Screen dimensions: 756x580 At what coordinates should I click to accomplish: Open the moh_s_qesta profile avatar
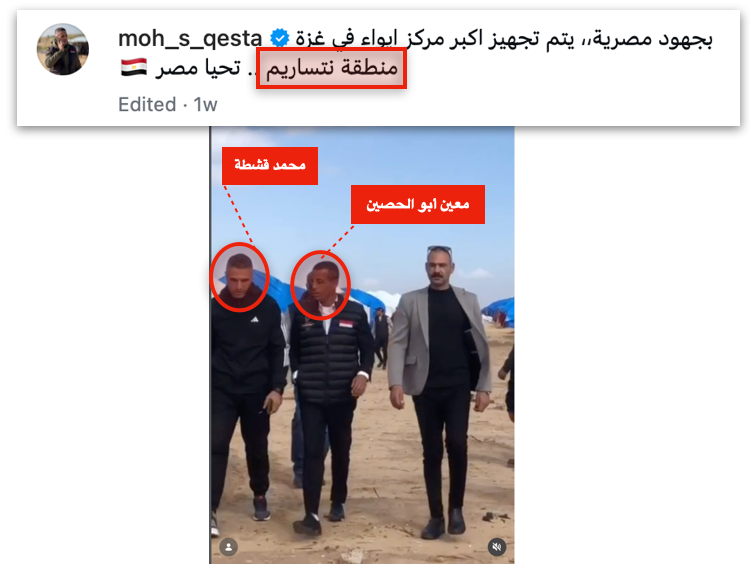click(x=63, y=49)
